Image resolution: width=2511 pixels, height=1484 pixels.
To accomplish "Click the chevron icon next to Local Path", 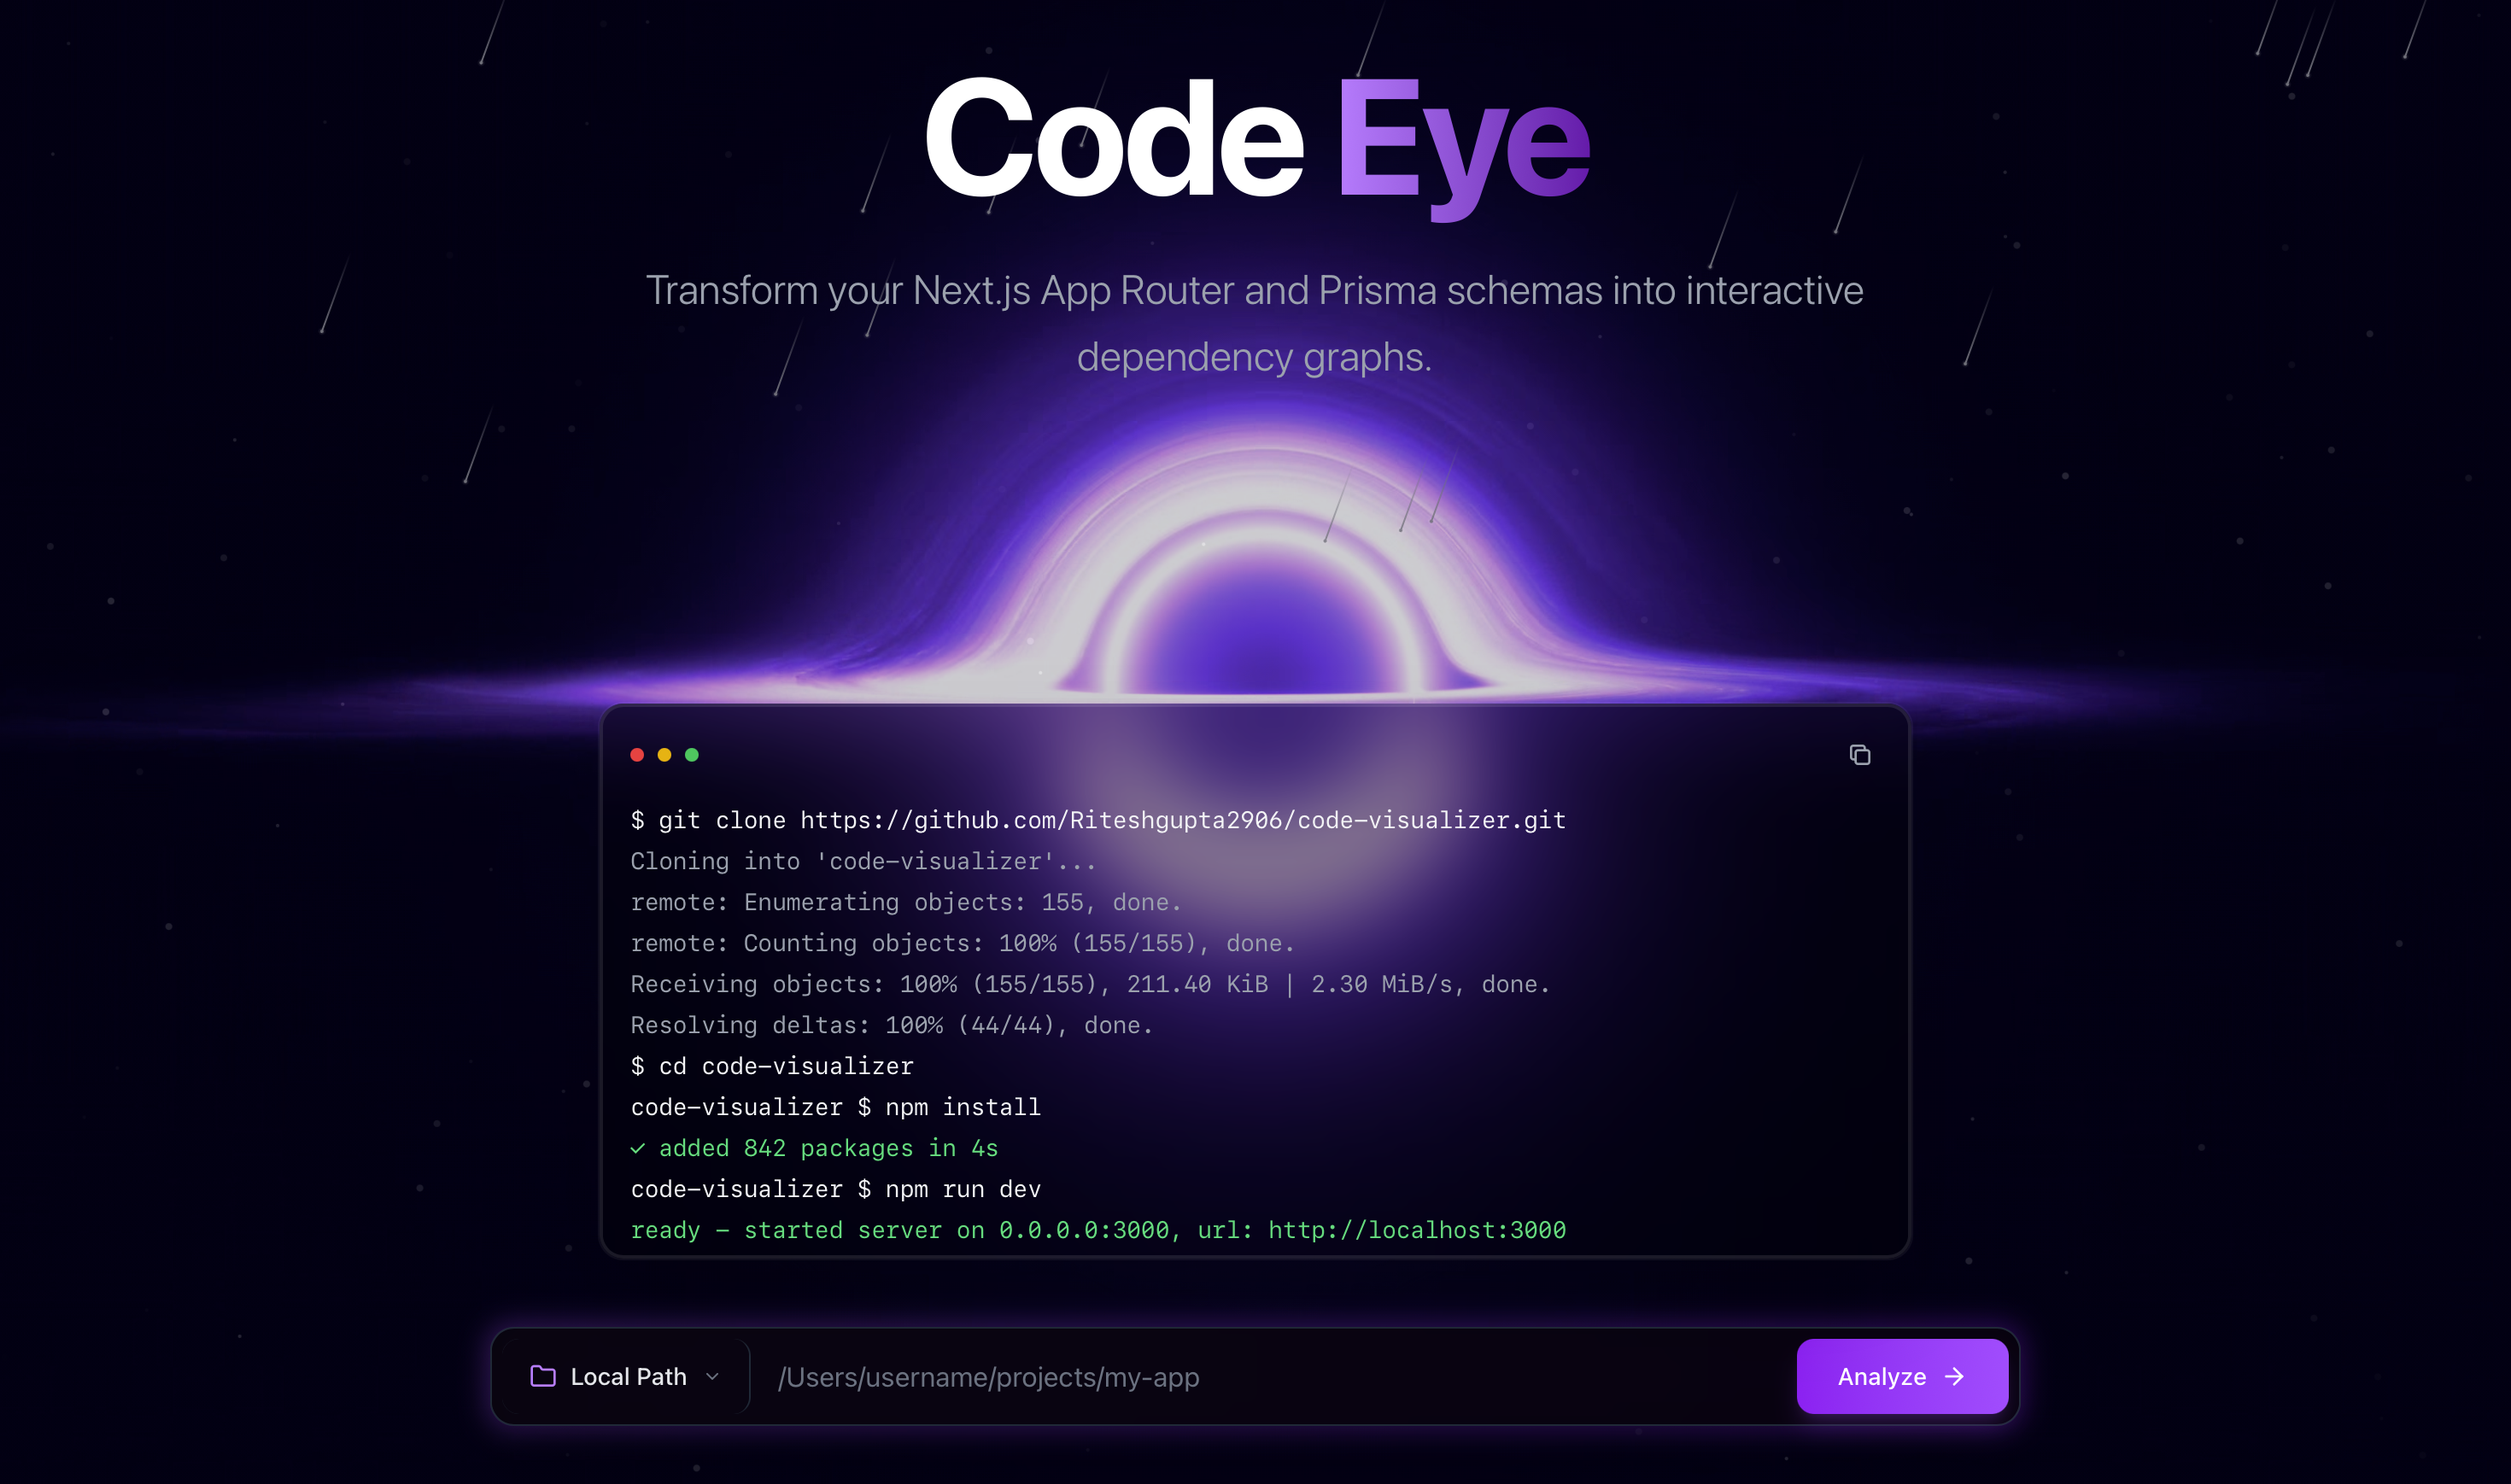I will click(713, 1376).
